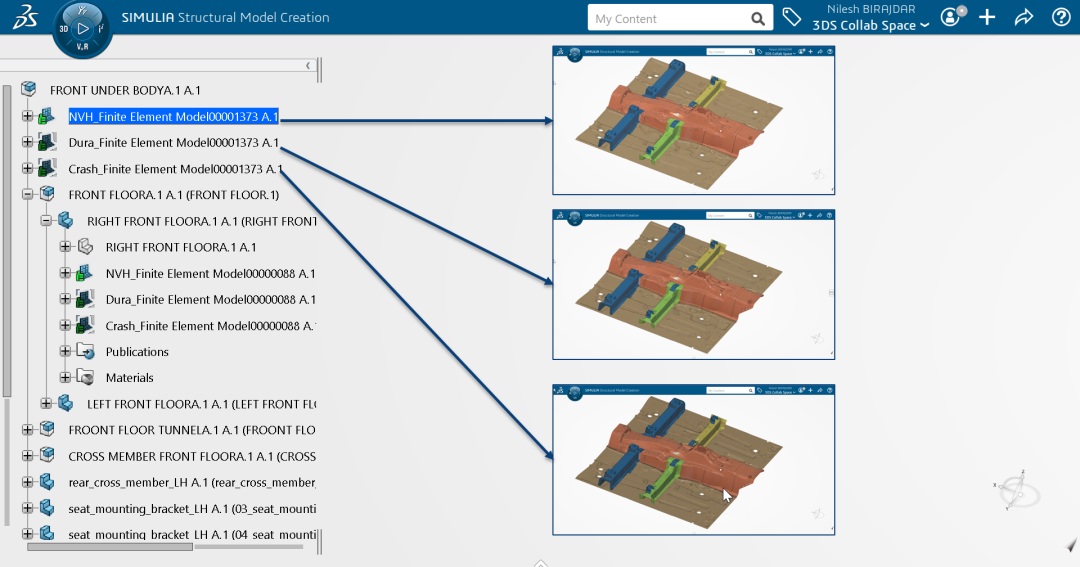Click SIMULIA Structural Model Creation title
This screenshot has height=567, width=1080.
[225, 17]
